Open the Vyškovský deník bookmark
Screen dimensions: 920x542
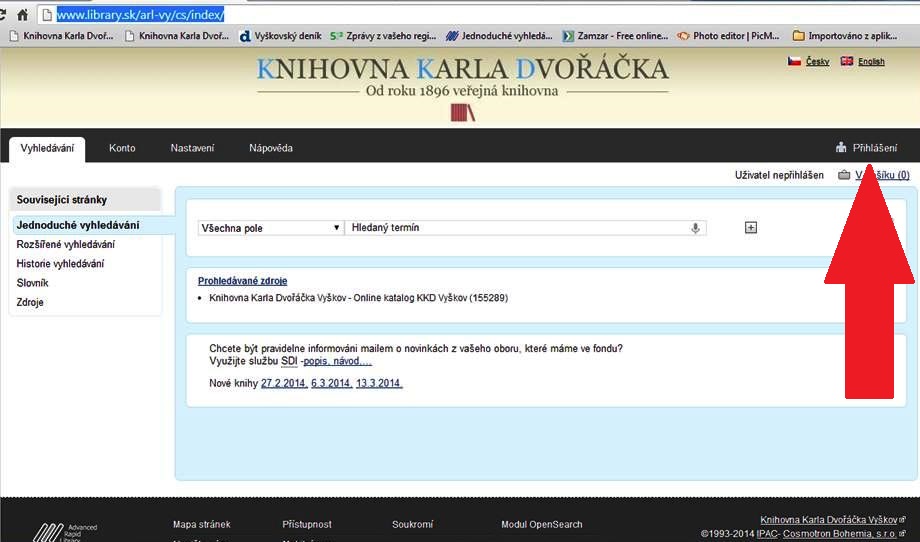pyautogui.click(x=280, y=36)
